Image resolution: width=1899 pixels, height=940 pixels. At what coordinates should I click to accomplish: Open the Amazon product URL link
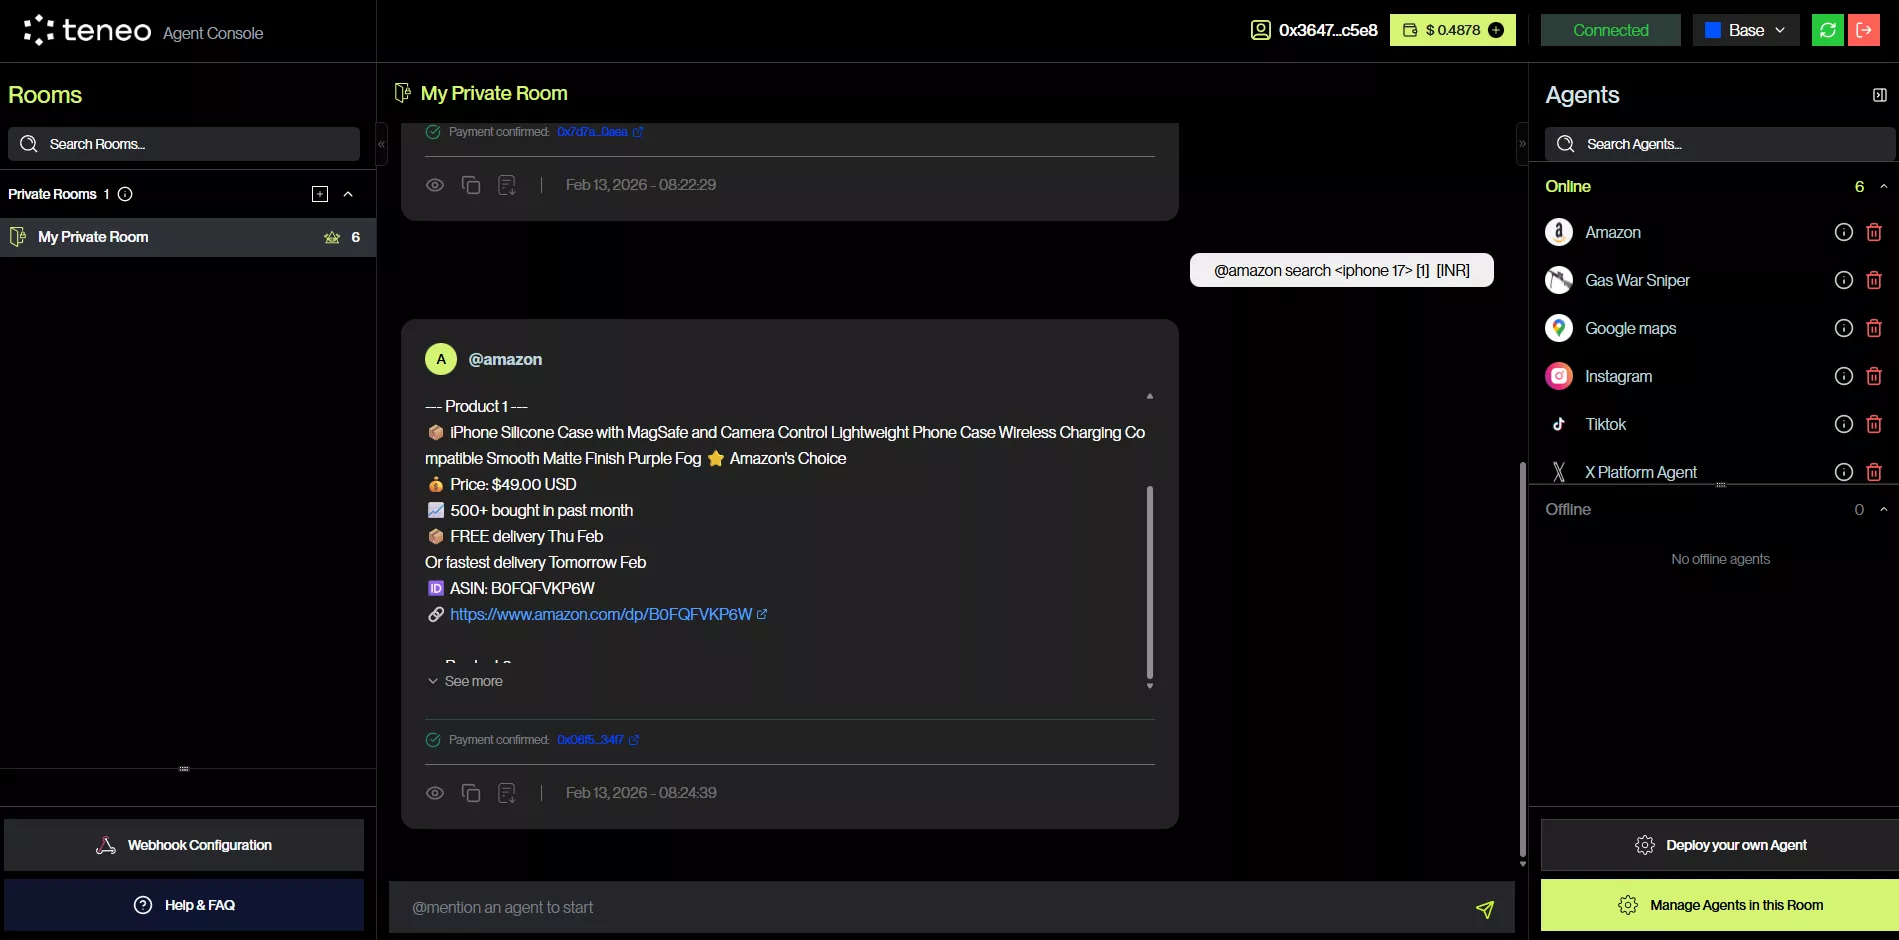point(601,614)
